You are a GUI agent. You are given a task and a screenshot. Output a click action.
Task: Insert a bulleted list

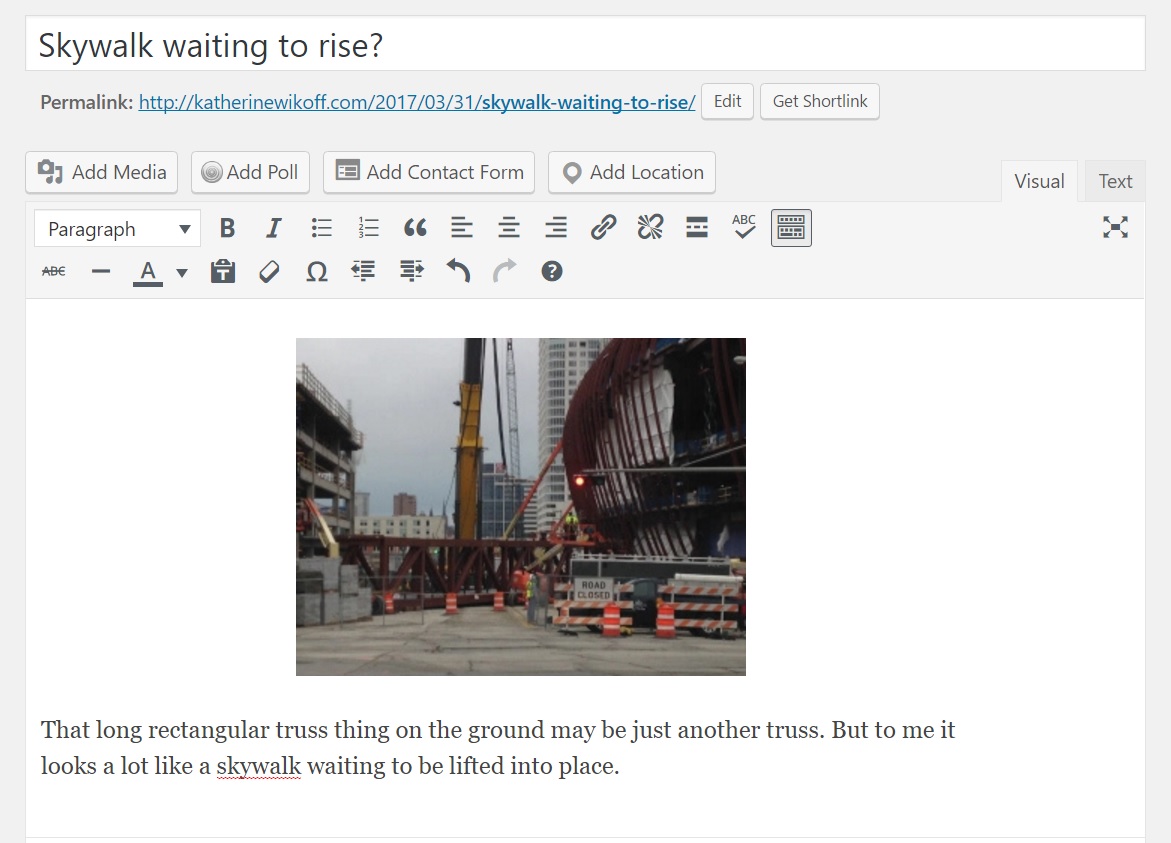[x=321, y=228]
